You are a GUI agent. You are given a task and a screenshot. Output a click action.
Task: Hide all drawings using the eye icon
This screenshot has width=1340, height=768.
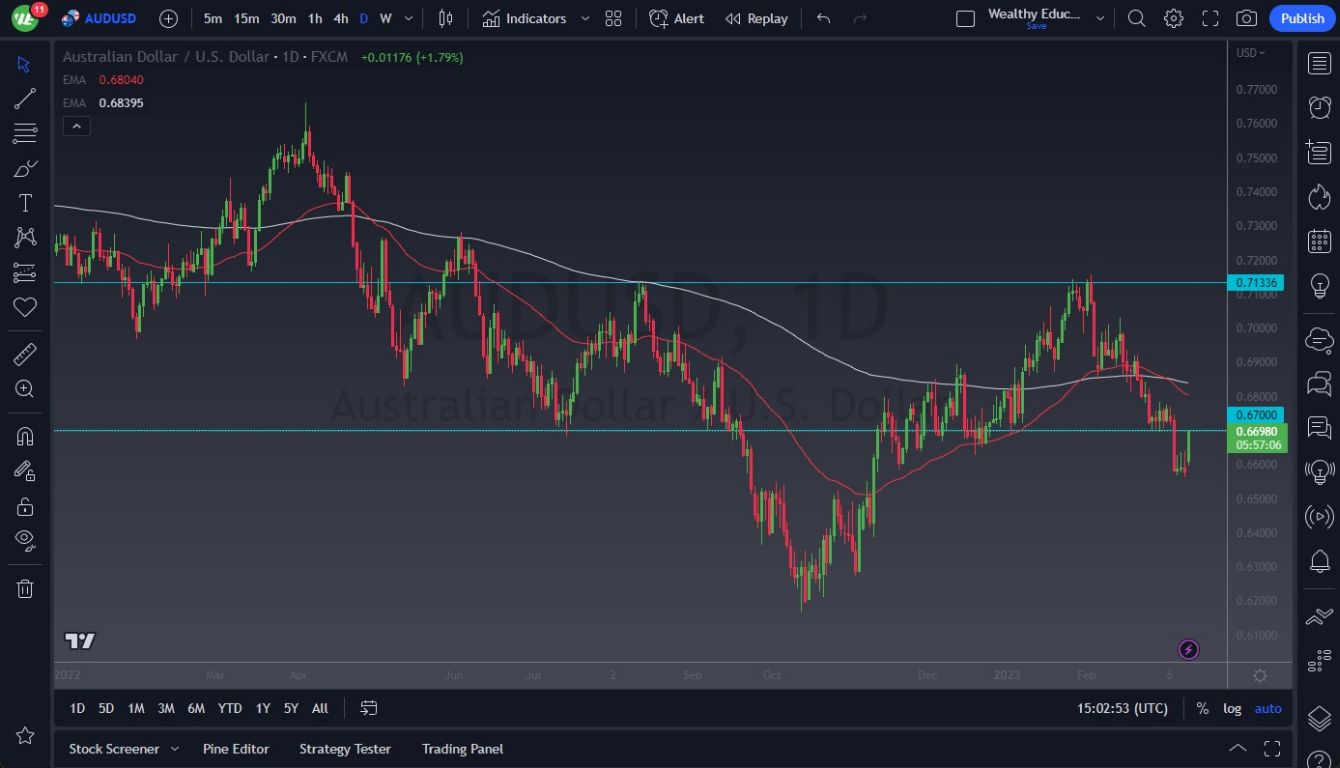click(25, 540)
